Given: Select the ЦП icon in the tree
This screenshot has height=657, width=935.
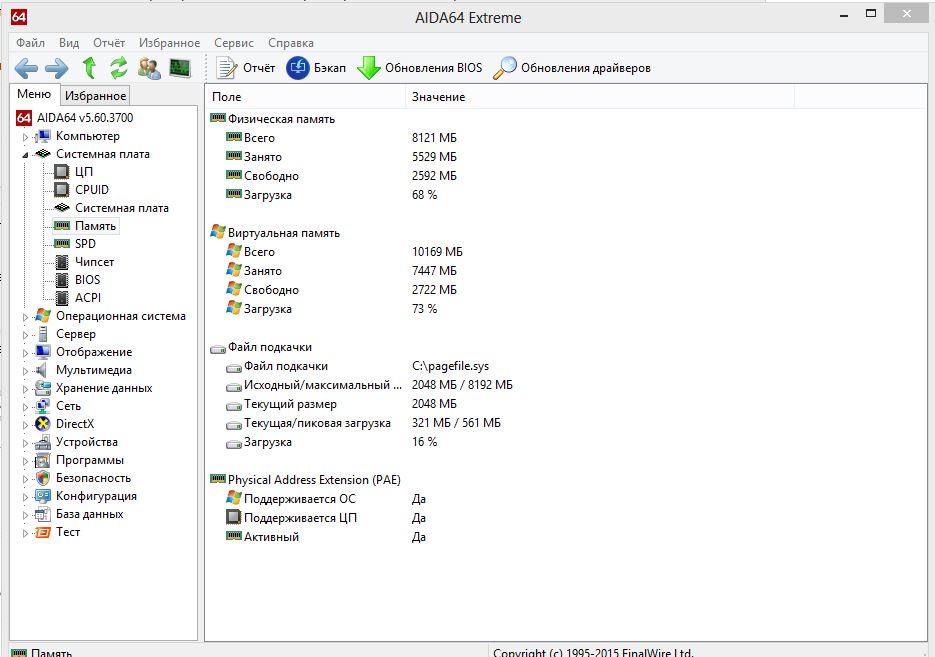Looking at the screenshot, I should [x=61, y=172].
